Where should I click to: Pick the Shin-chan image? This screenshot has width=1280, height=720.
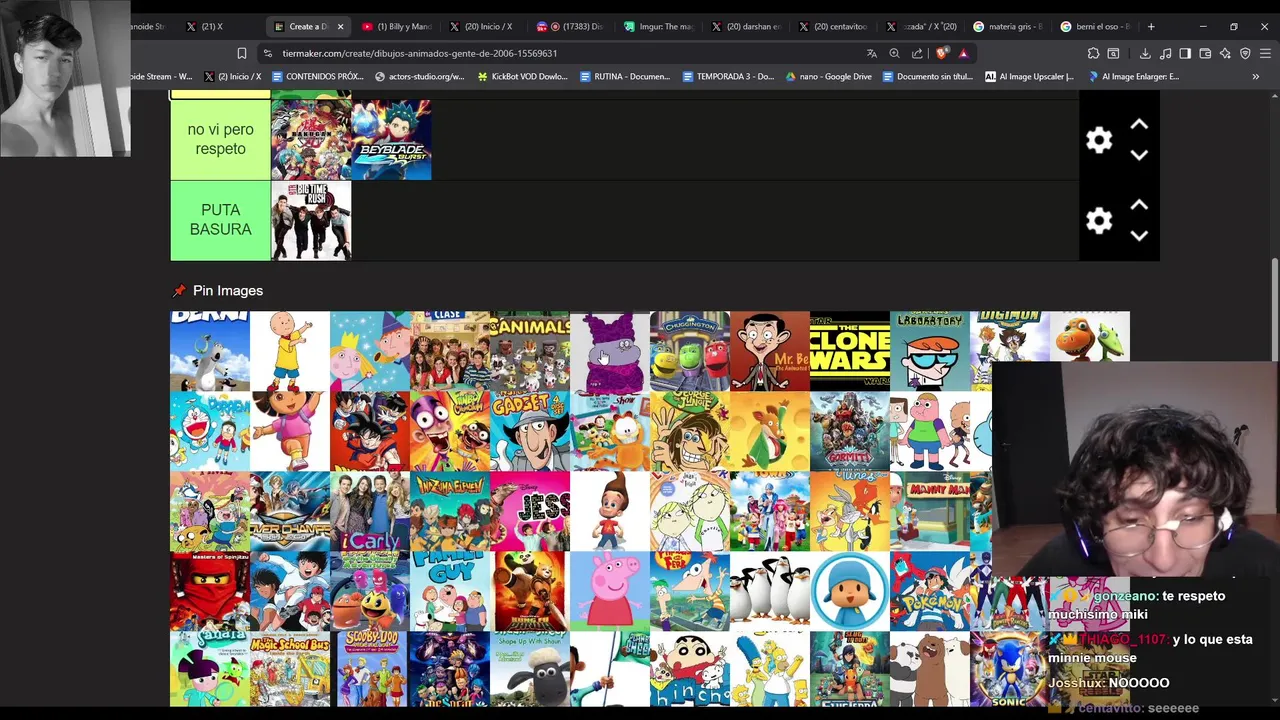[690, 668]
